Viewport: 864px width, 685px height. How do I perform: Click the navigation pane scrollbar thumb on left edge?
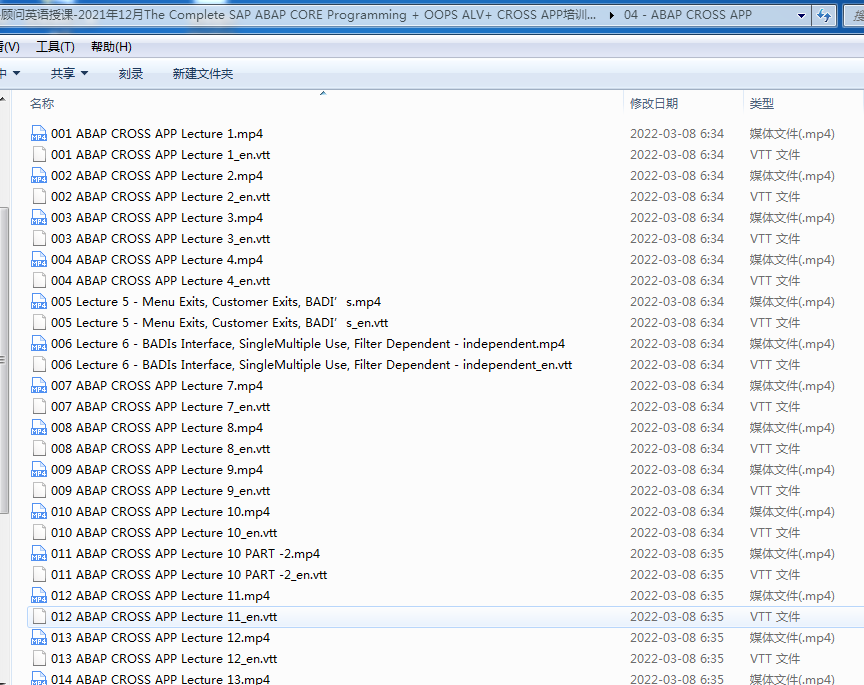(x=4, y=360)
